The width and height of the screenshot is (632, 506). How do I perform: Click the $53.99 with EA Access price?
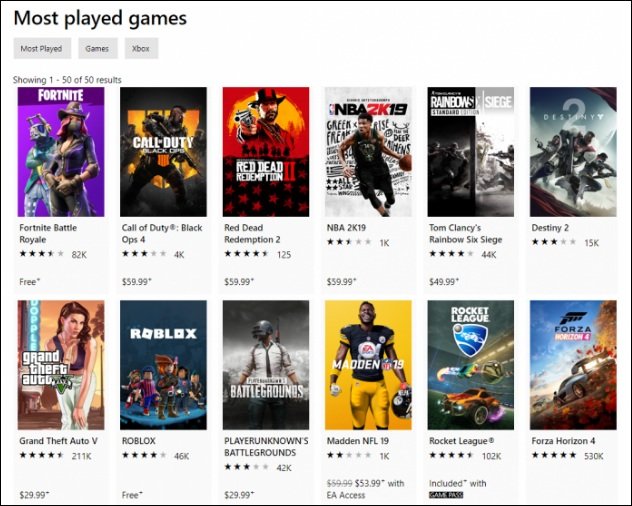[365, 489]
